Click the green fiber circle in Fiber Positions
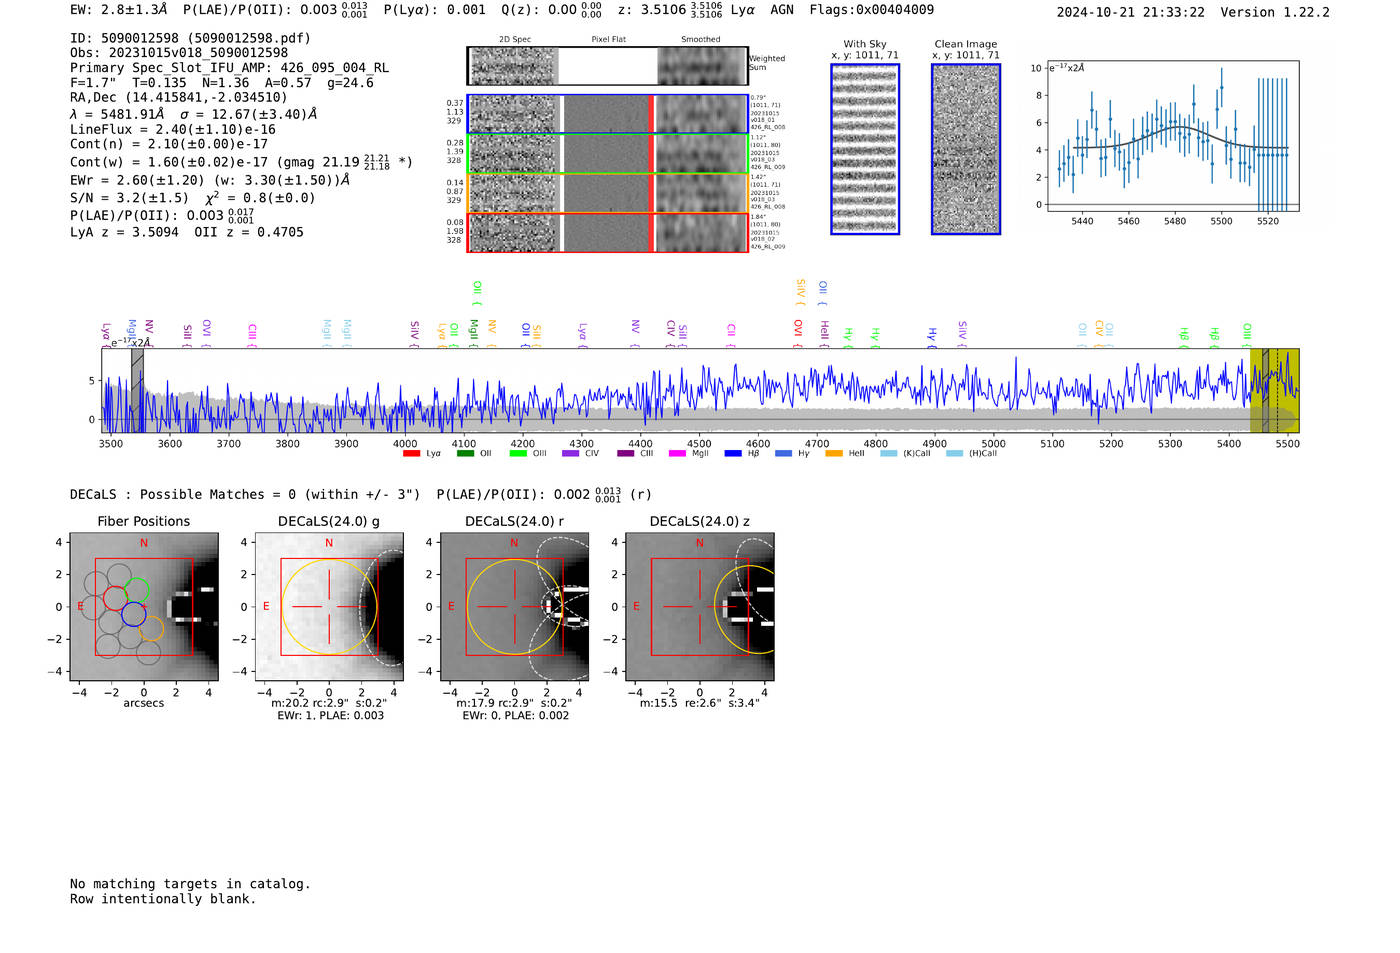This screenshot has height=953, width=1400. pos(138,591)
